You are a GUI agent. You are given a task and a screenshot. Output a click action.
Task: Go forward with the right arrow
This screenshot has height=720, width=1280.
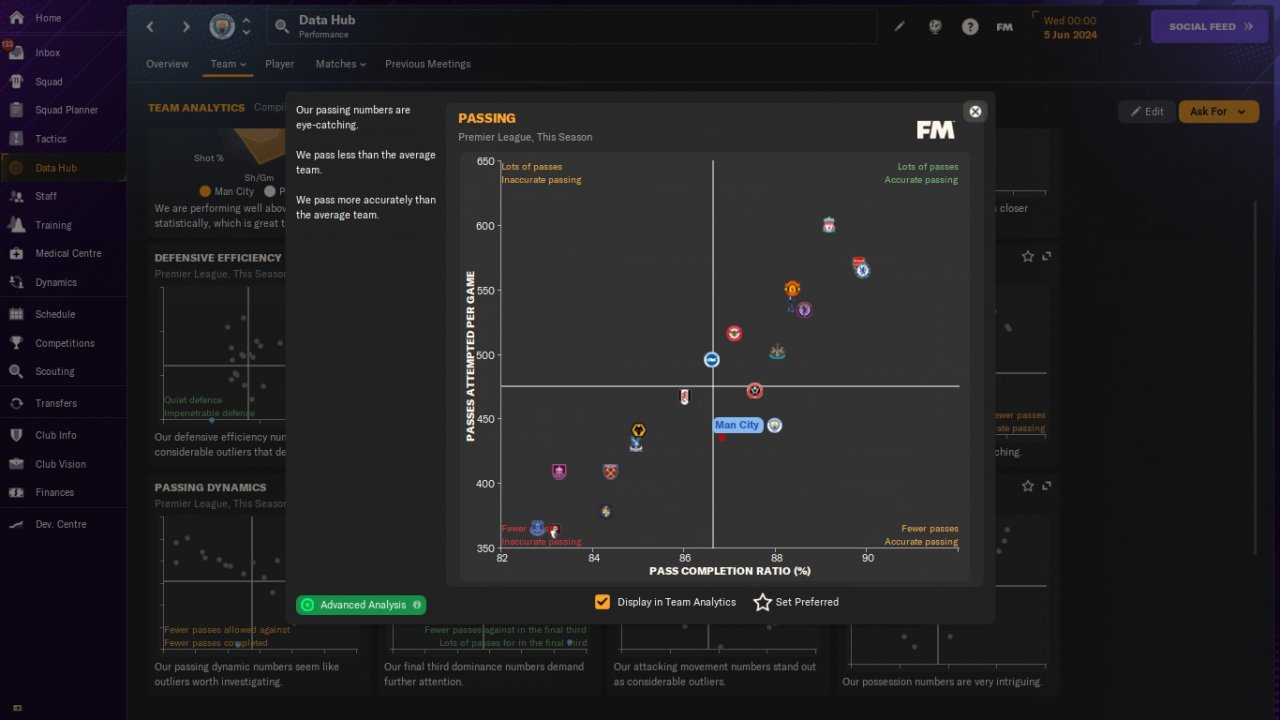pos(186,27)
